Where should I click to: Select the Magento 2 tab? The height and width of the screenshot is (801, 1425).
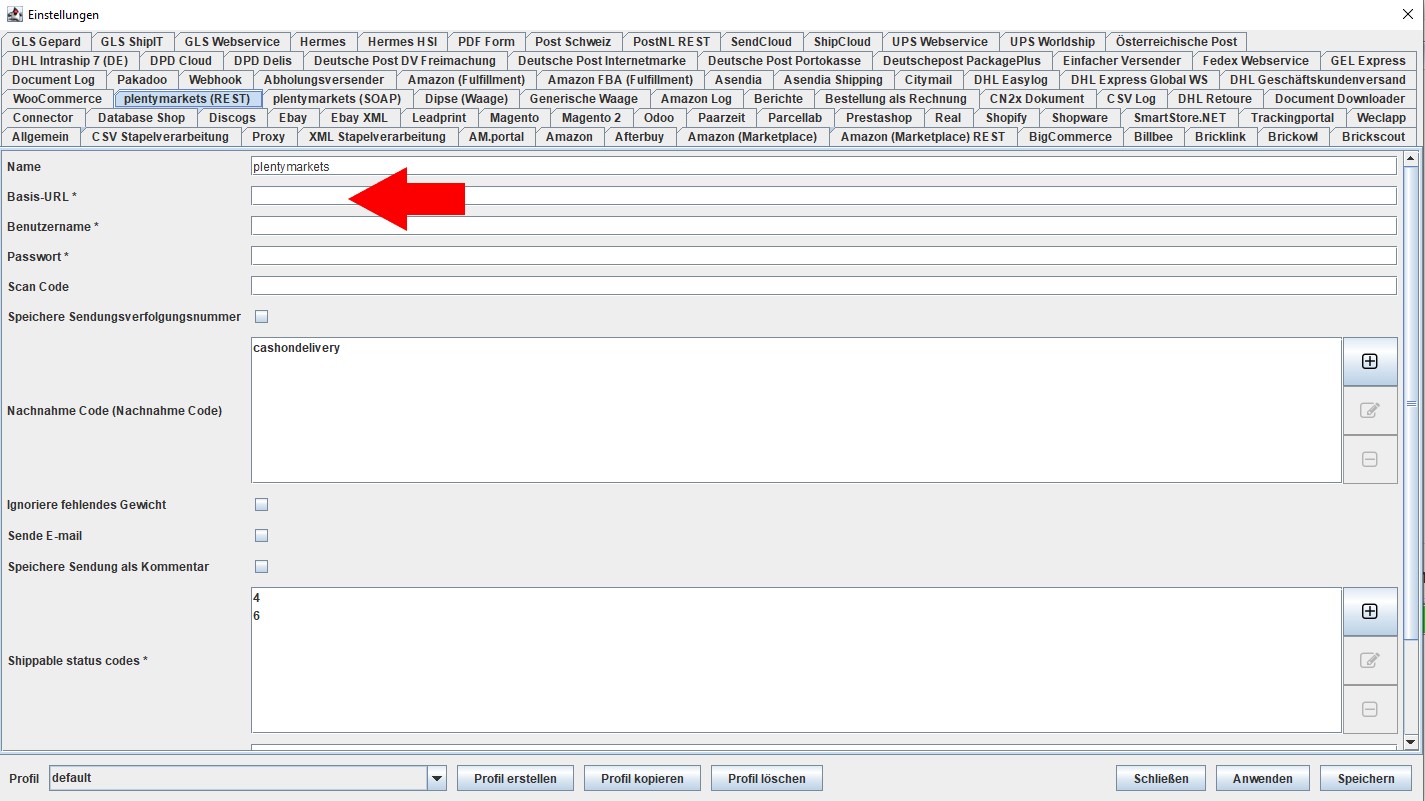coord(591,118)
